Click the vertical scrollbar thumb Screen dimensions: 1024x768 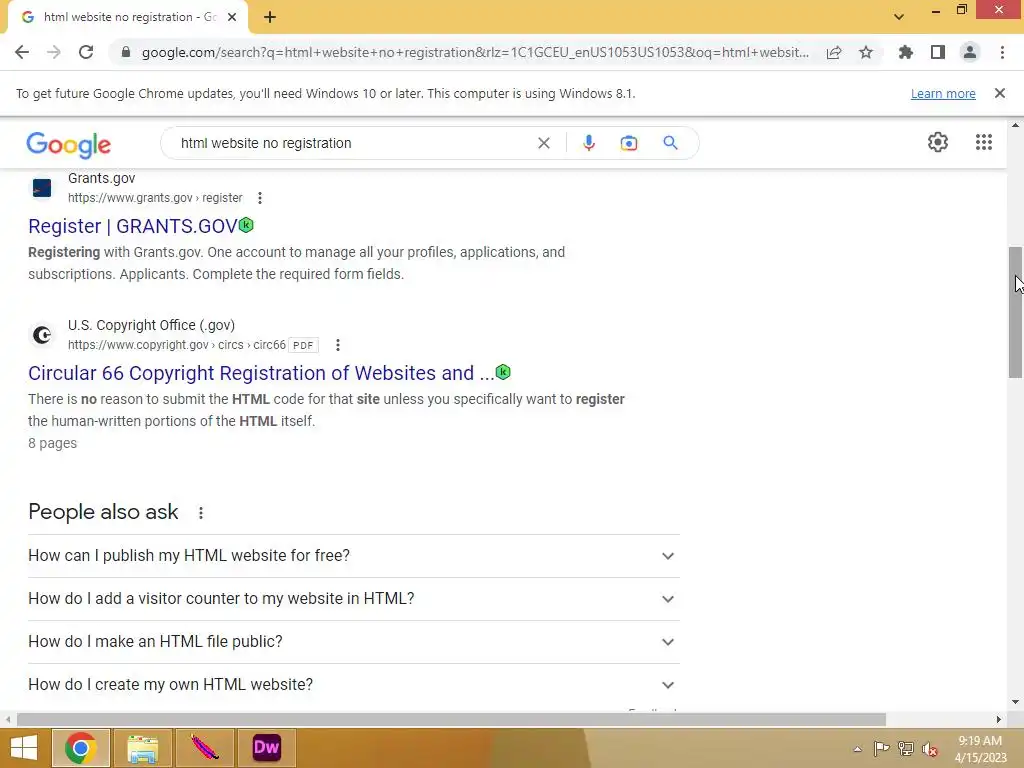pyautogui.click(x=1015, y=312)
